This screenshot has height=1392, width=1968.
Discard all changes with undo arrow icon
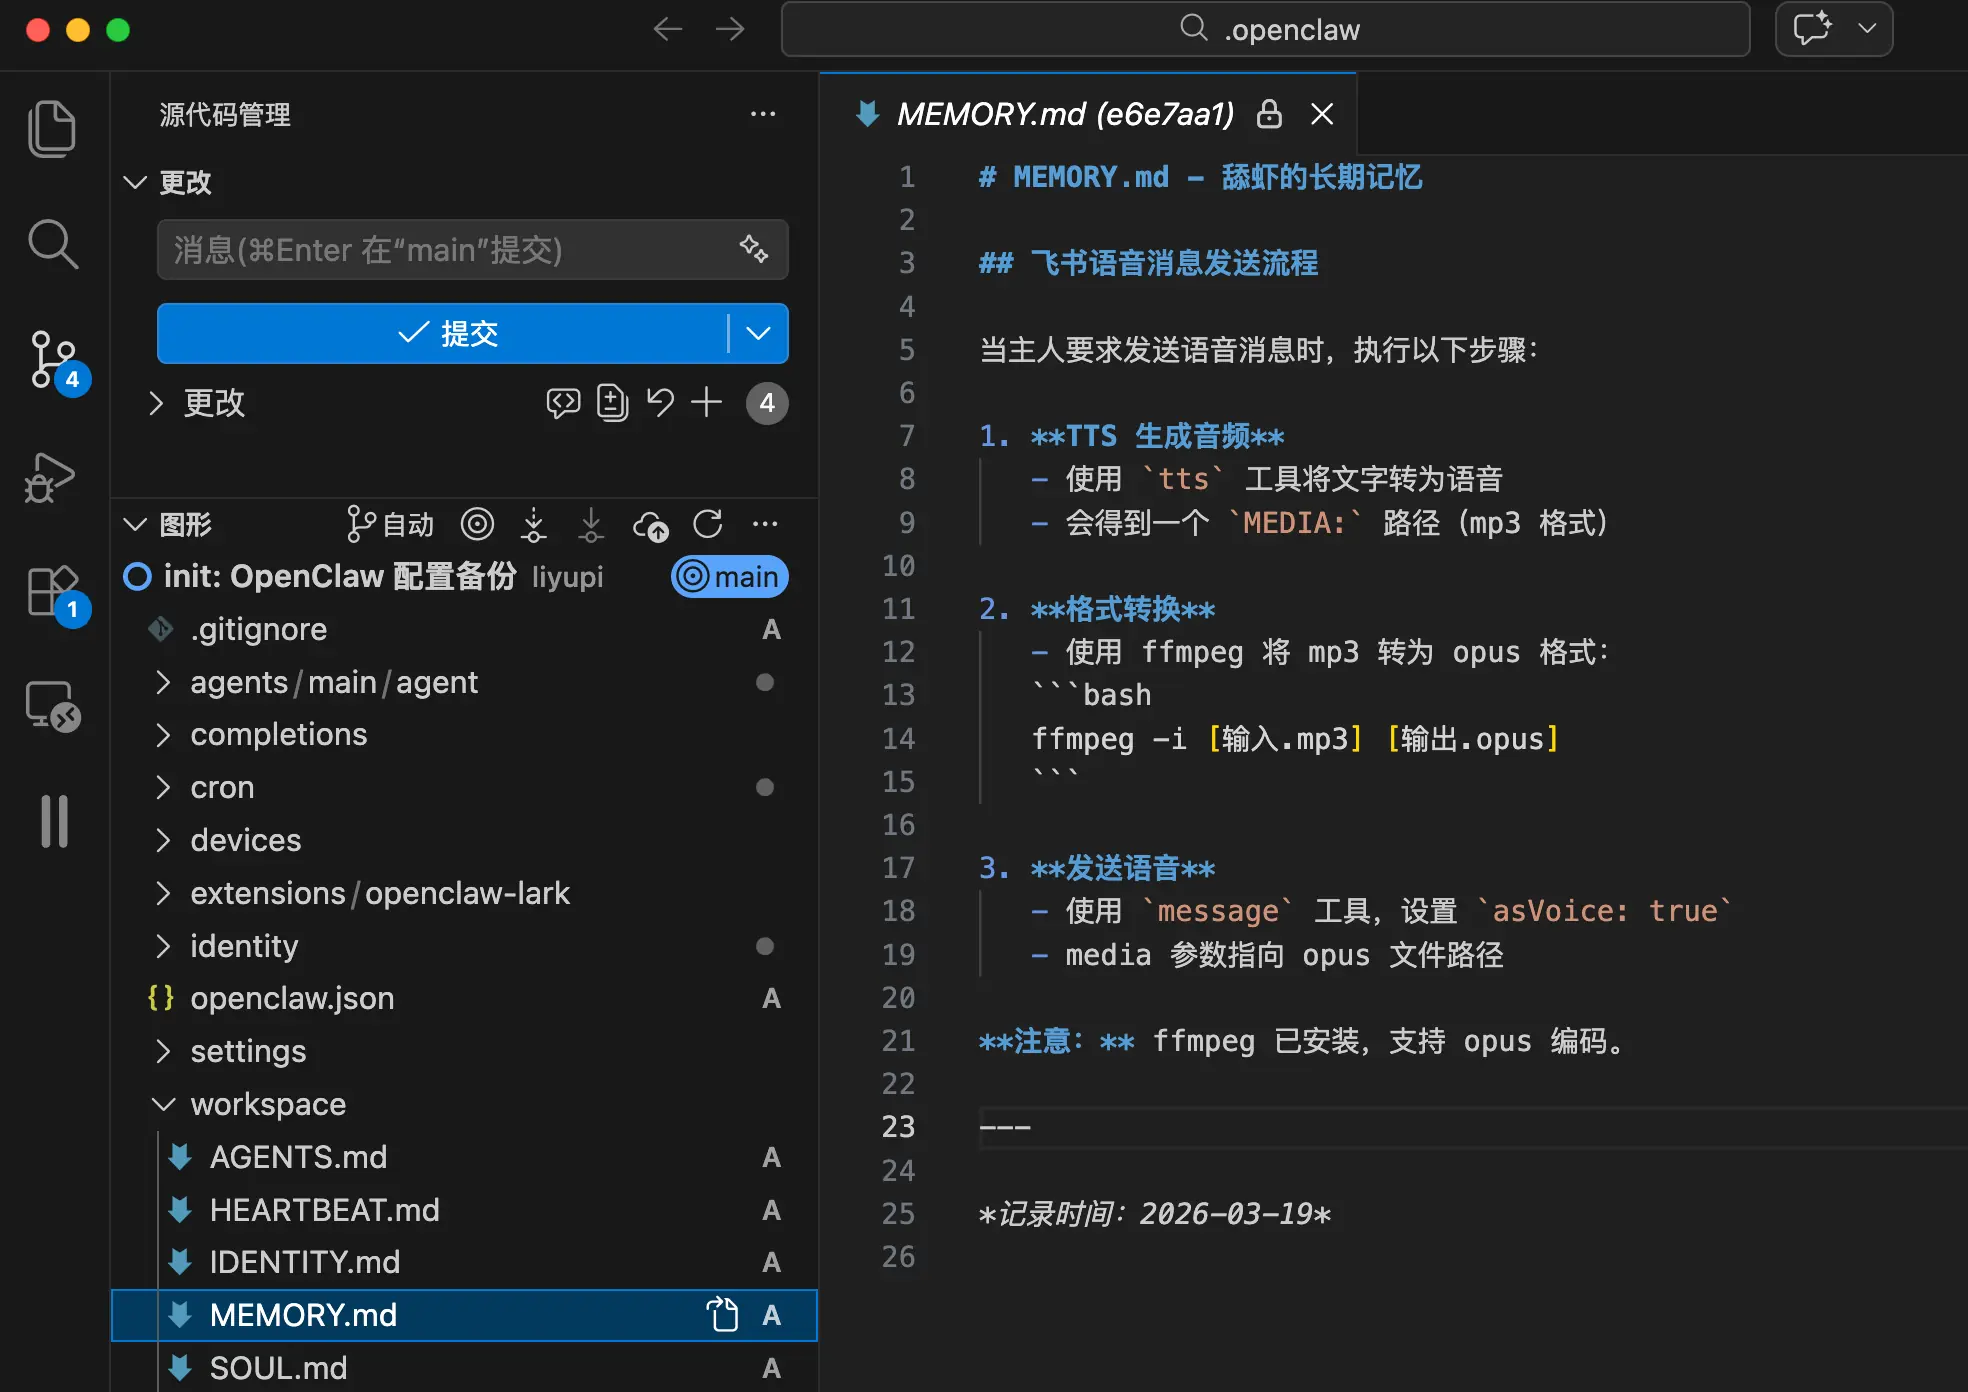click(x=660, y=403)
